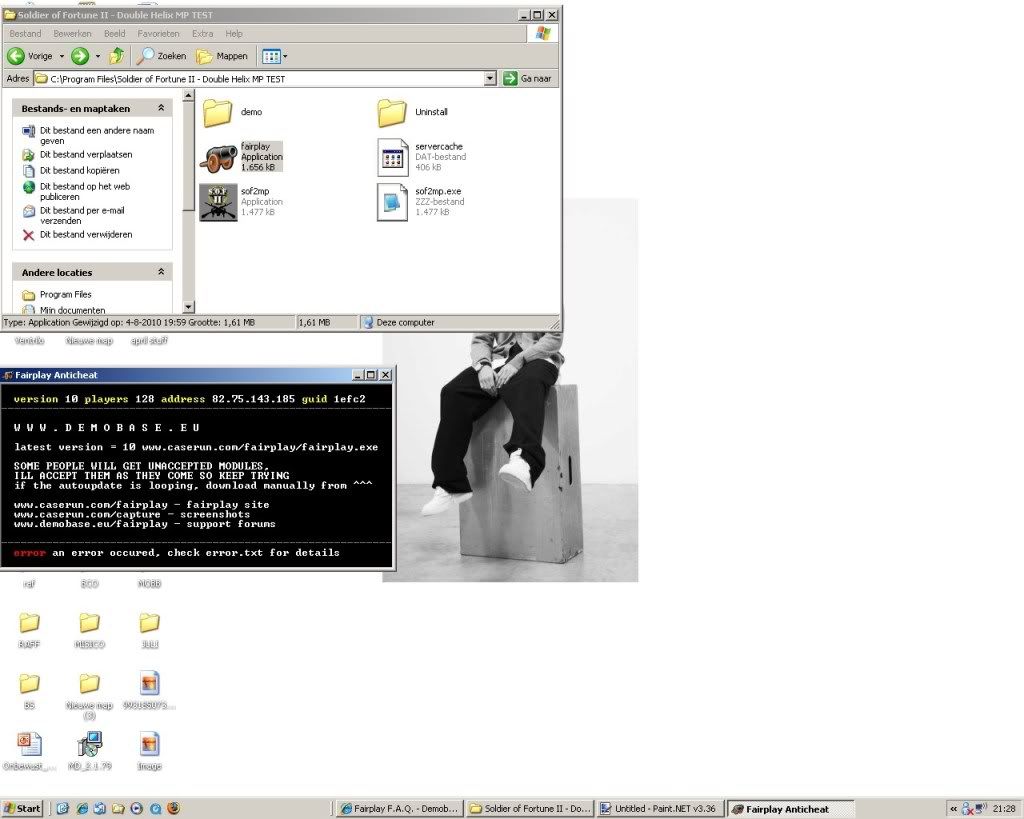The width and height of the screenshot is (1024, 819).
Task: Open the Uninstall folder
Action: [x=392, y=112]
